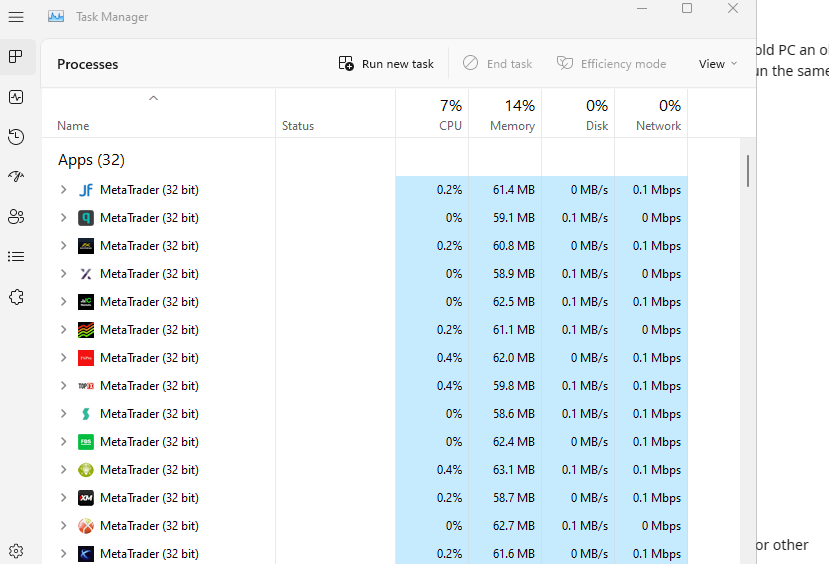Click the red ball icon of MetaTrader using 62.7 MB

tap(86, 526)
